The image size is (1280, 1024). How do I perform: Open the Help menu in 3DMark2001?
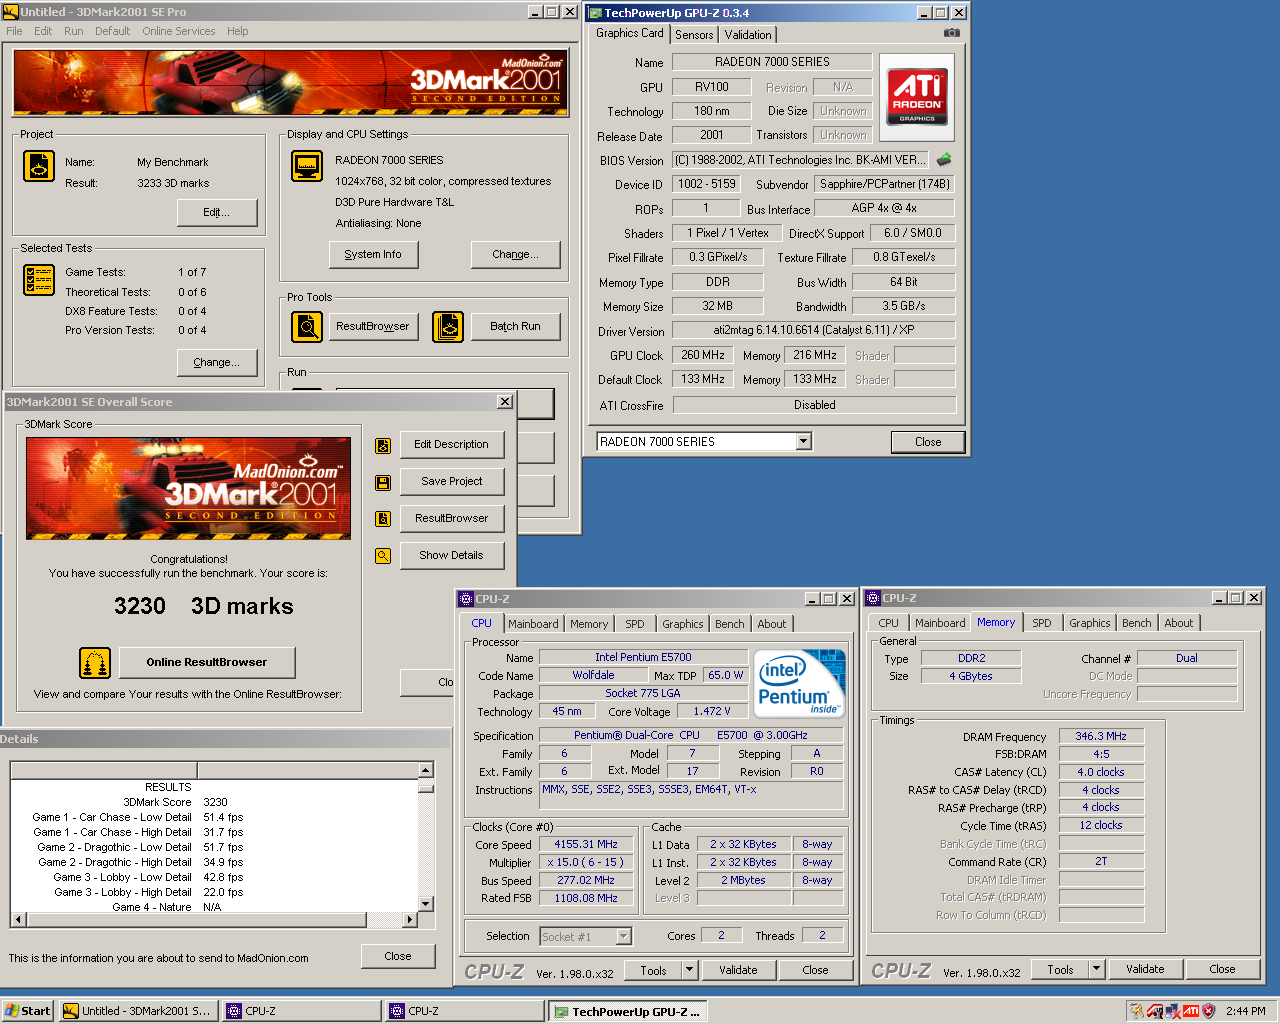coord(237,31)
